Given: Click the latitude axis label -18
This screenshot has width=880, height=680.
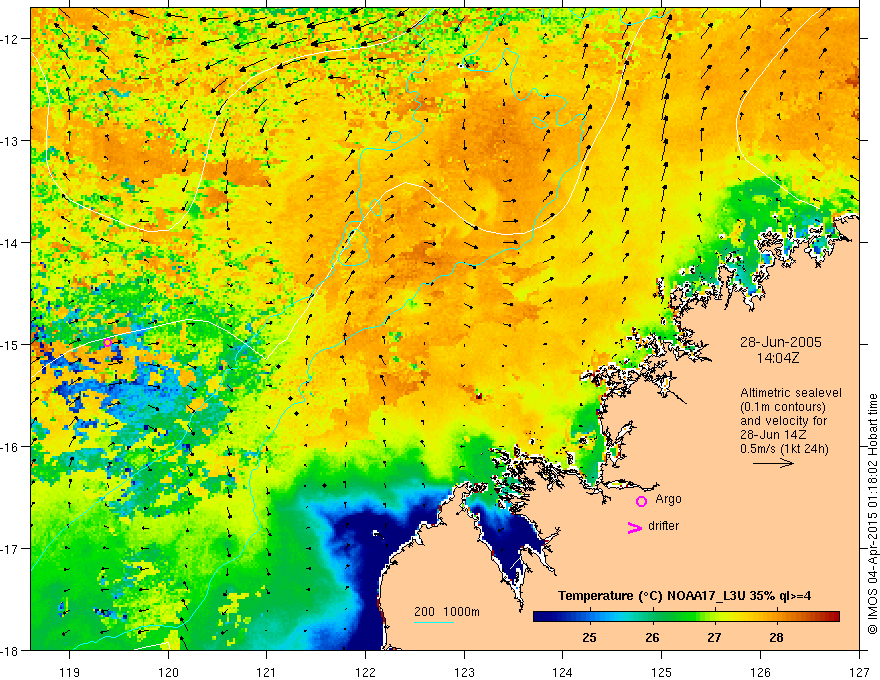Looking at the screenshot, I should (x=11, y=650).
